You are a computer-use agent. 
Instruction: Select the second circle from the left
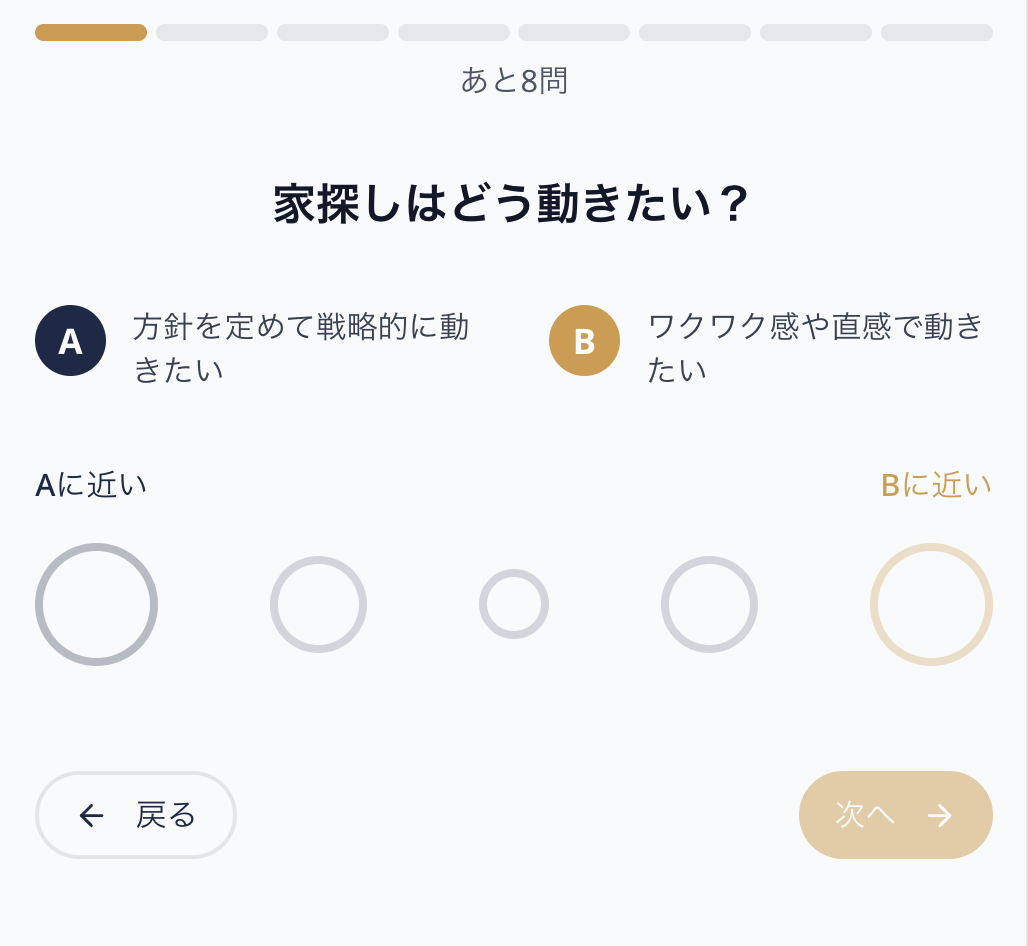318,604
